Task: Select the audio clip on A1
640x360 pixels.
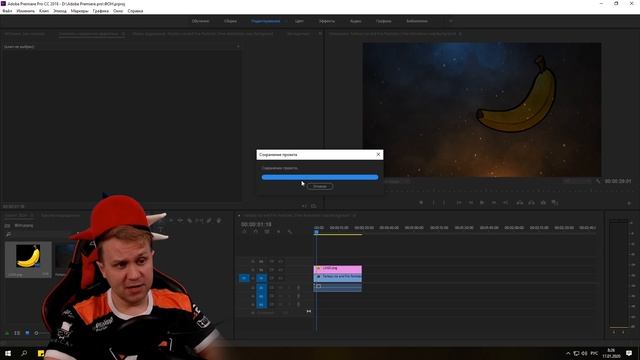Action: (x=338, y=287)
